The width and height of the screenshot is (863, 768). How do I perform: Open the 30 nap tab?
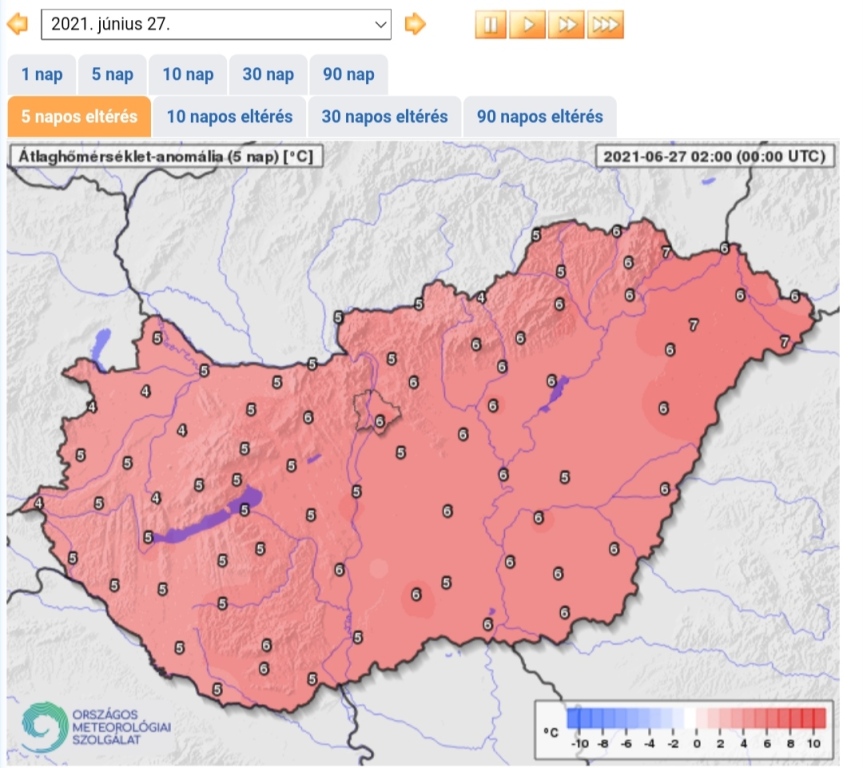268,75
